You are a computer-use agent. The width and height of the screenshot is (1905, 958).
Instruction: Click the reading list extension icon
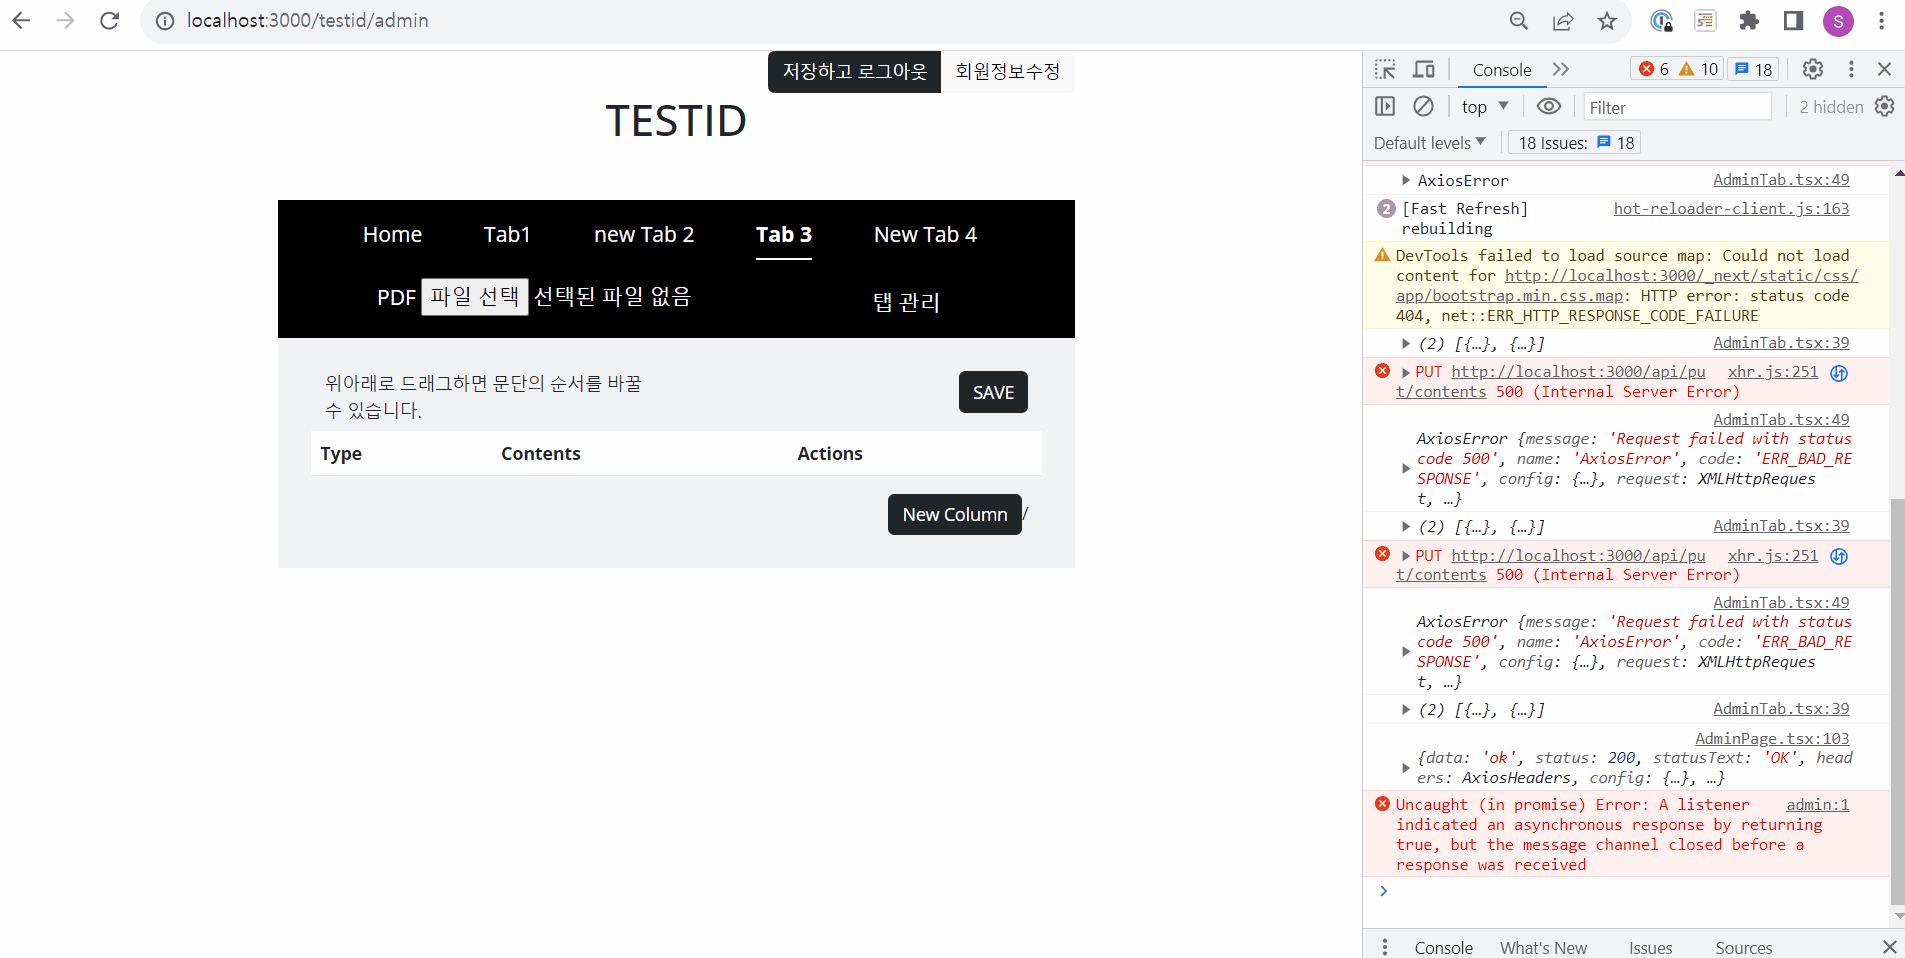[1705, 21]
